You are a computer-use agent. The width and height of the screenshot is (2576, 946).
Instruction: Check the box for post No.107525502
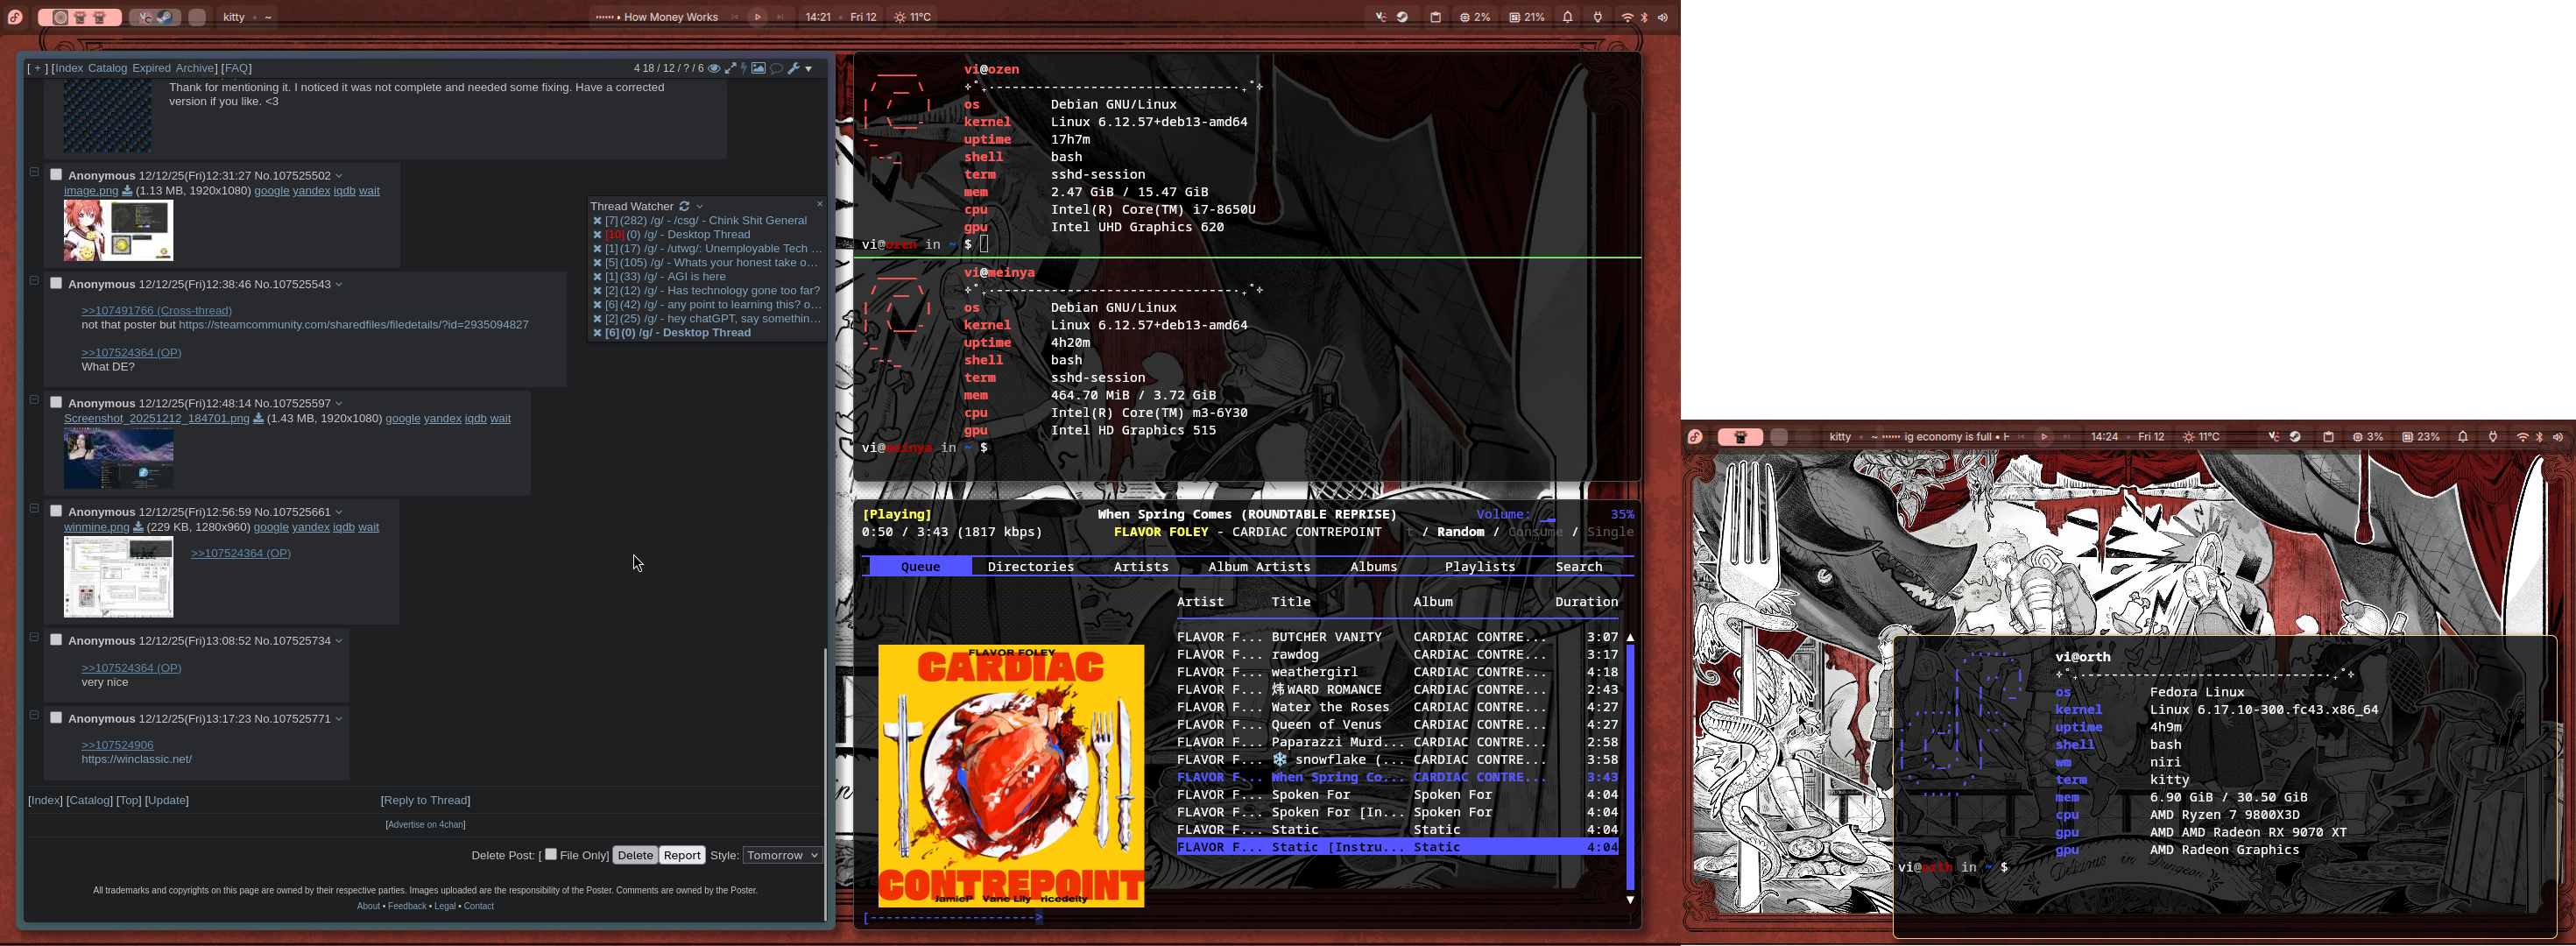tap(56, 174)
